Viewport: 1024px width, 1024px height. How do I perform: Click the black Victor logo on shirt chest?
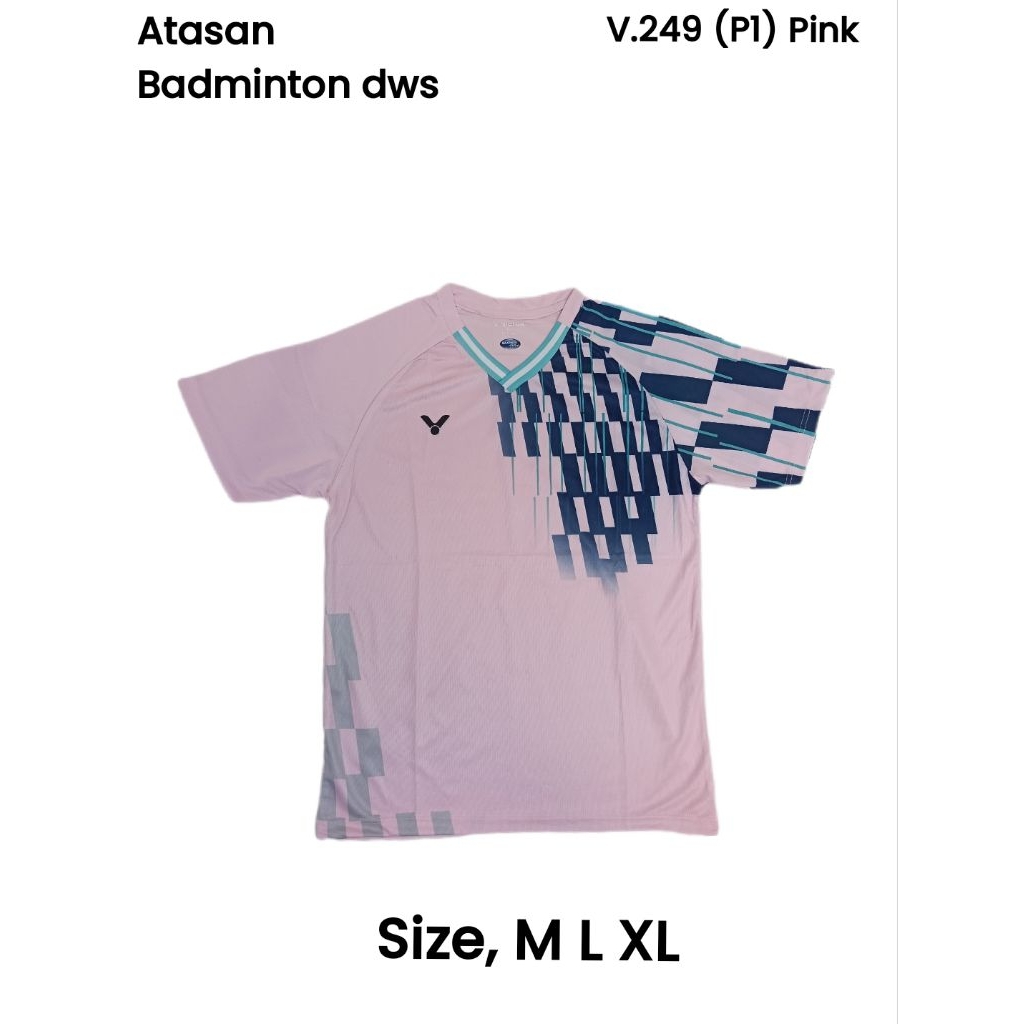[x=432, y=424]
